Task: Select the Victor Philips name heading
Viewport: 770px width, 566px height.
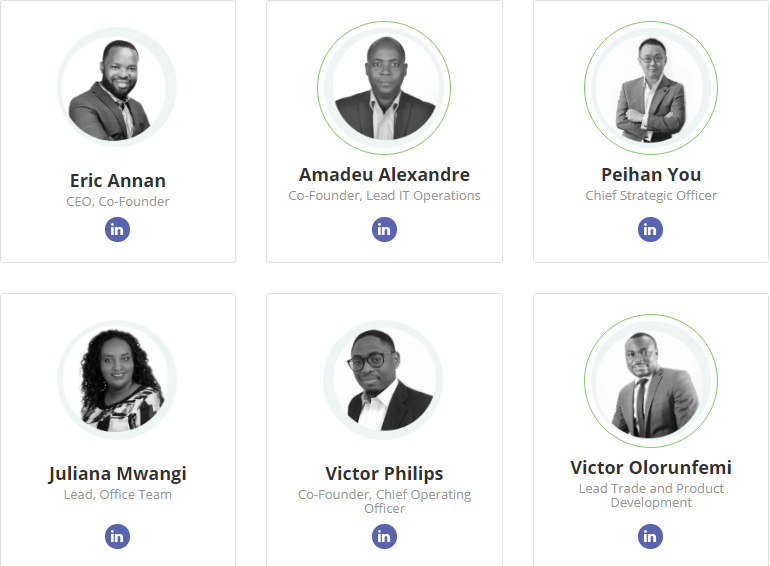Action: click(385, 474)
